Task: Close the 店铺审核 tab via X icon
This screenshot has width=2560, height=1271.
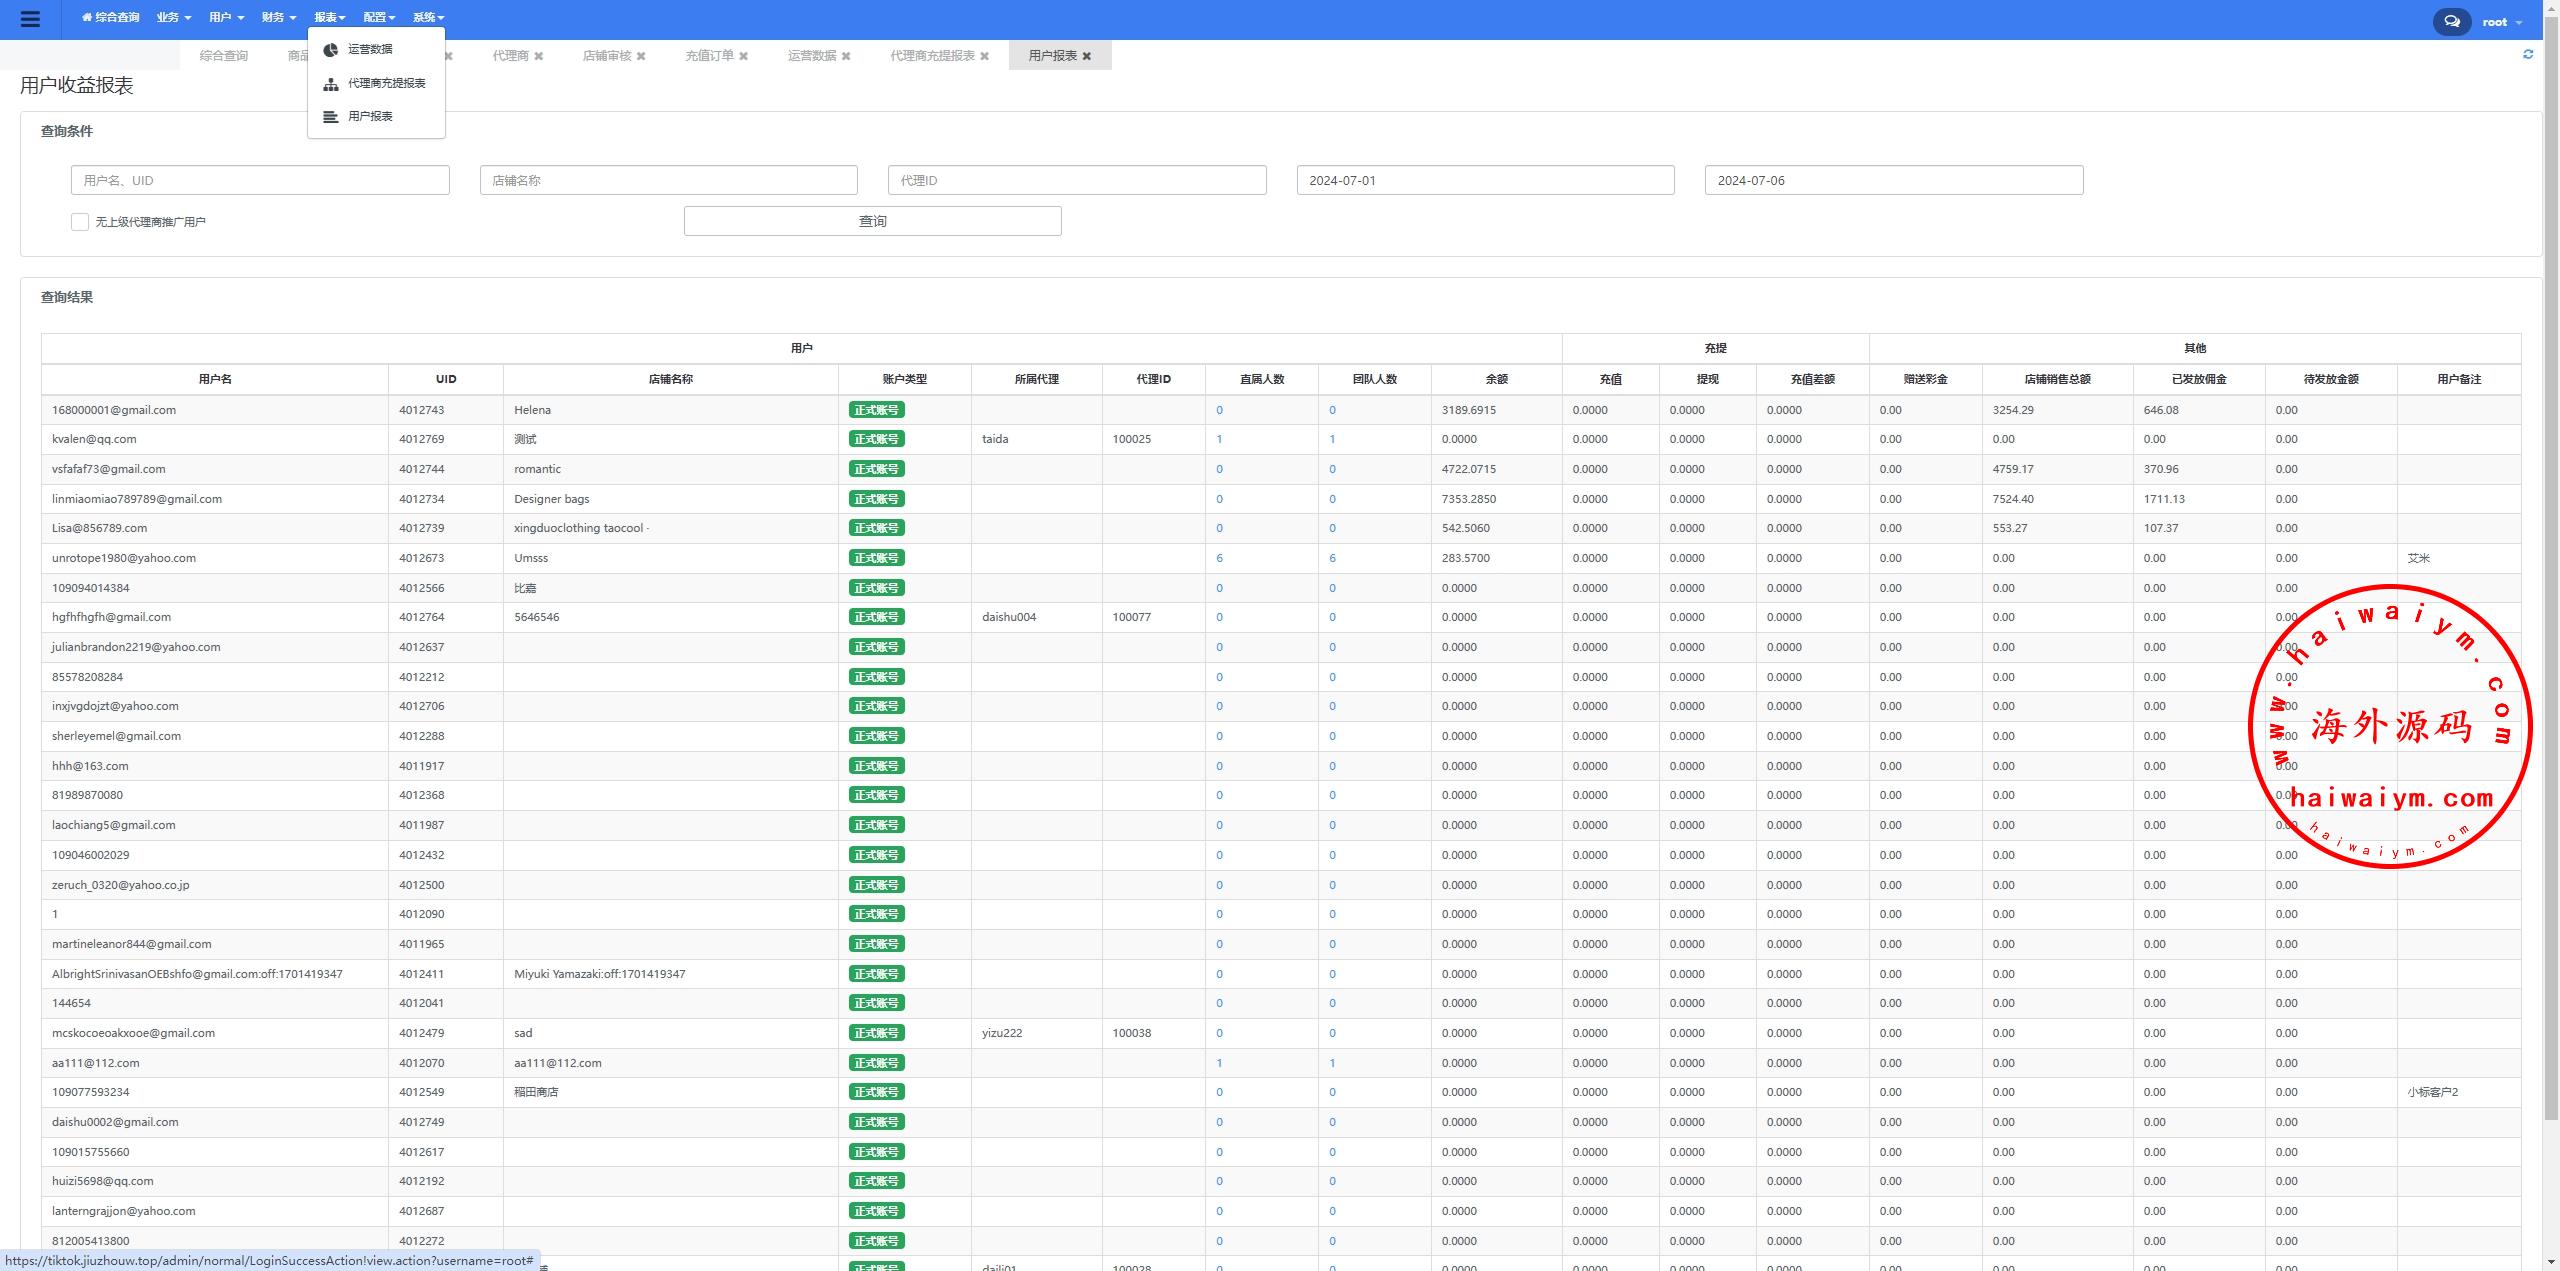Action: [641, 56]
